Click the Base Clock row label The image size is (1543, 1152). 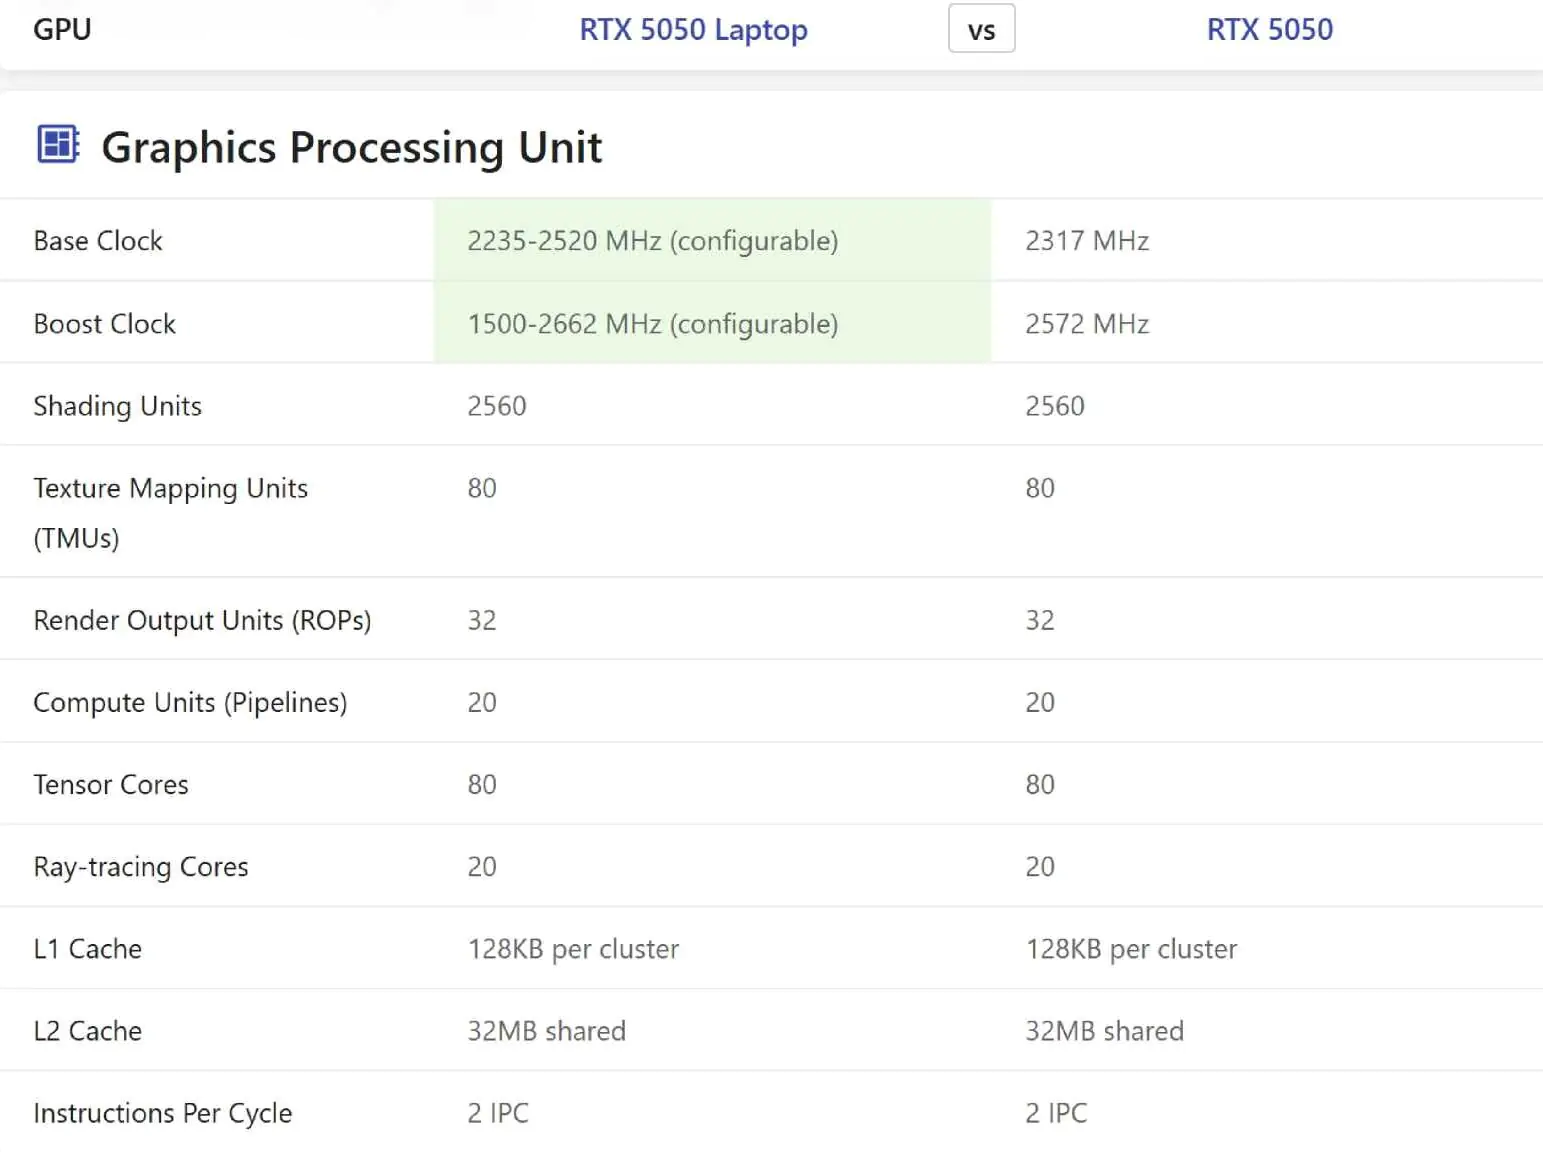(98, 241)
